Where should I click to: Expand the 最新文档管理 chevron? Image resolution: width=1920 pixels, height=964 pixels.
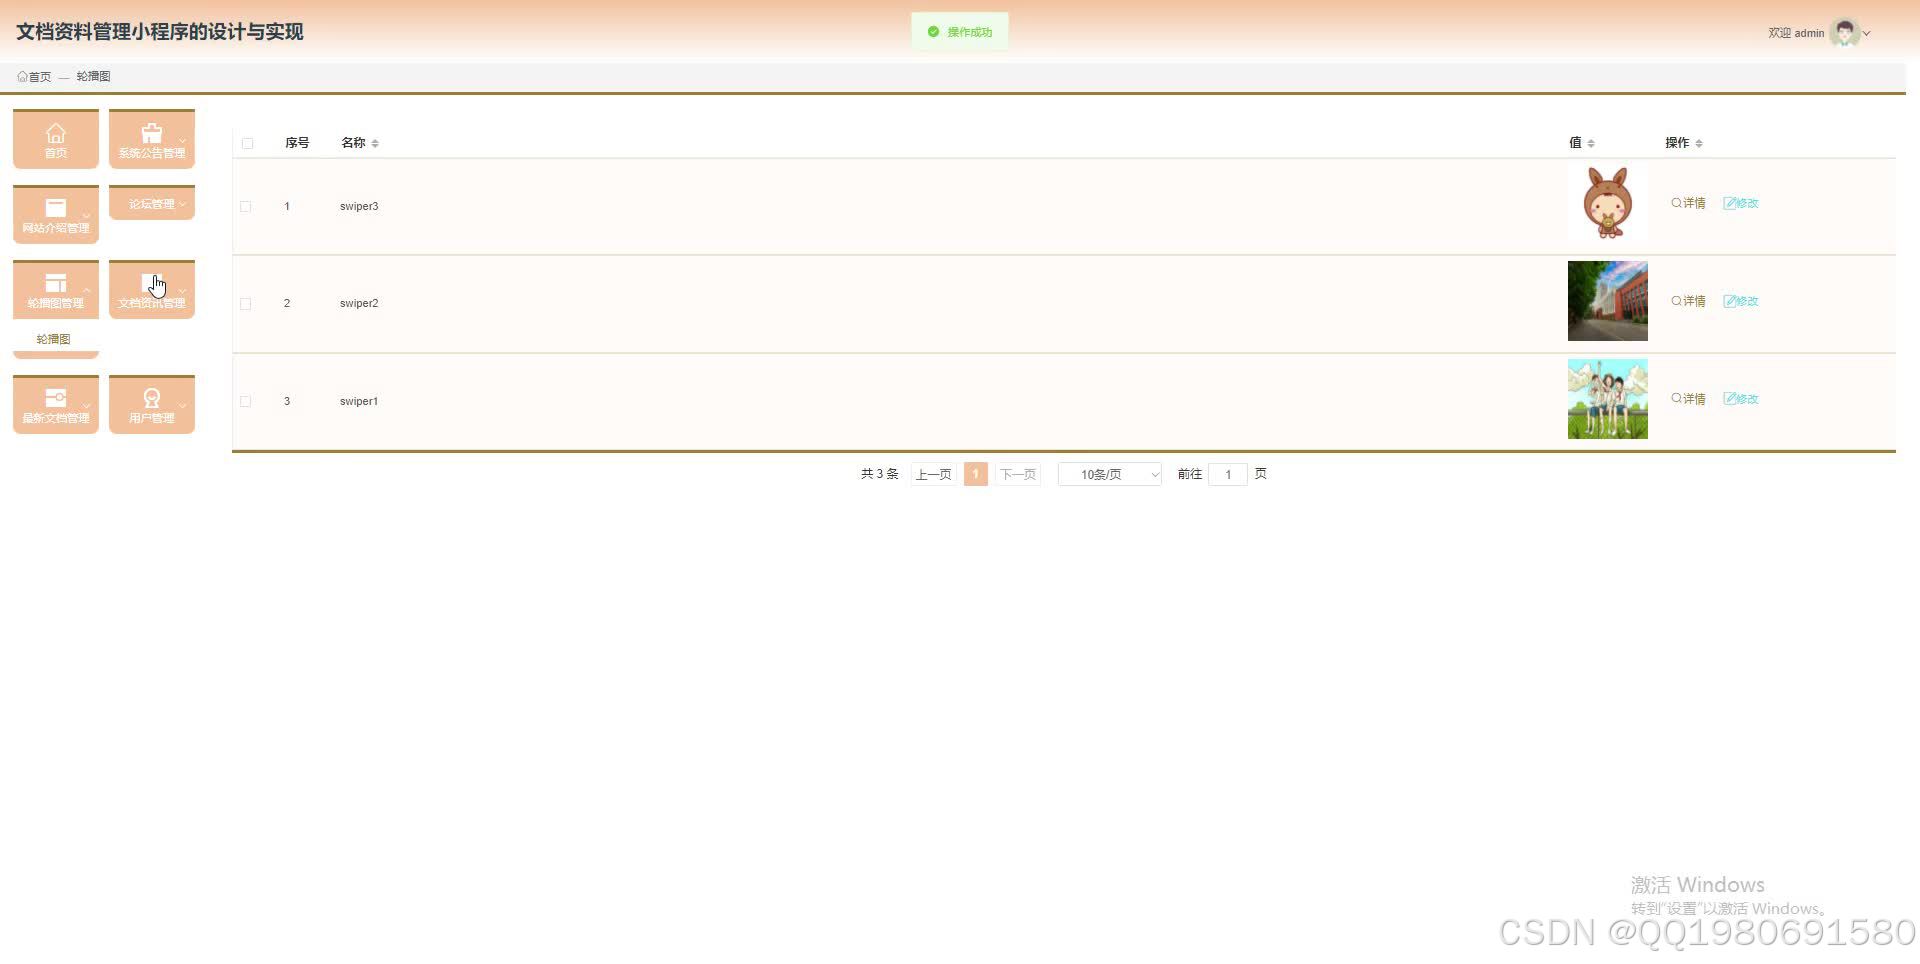coord(86,405)
